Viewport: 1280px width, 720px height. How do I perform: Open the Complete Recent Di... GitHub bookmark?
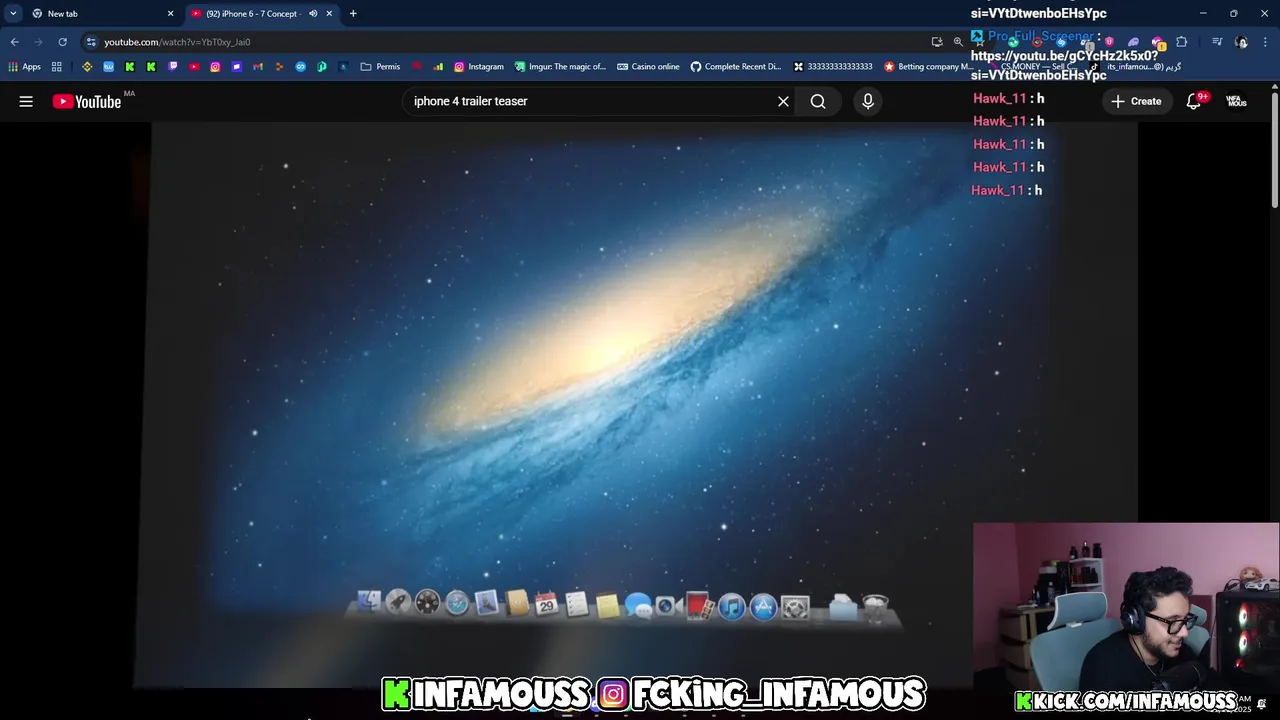[x=736, y=67]
